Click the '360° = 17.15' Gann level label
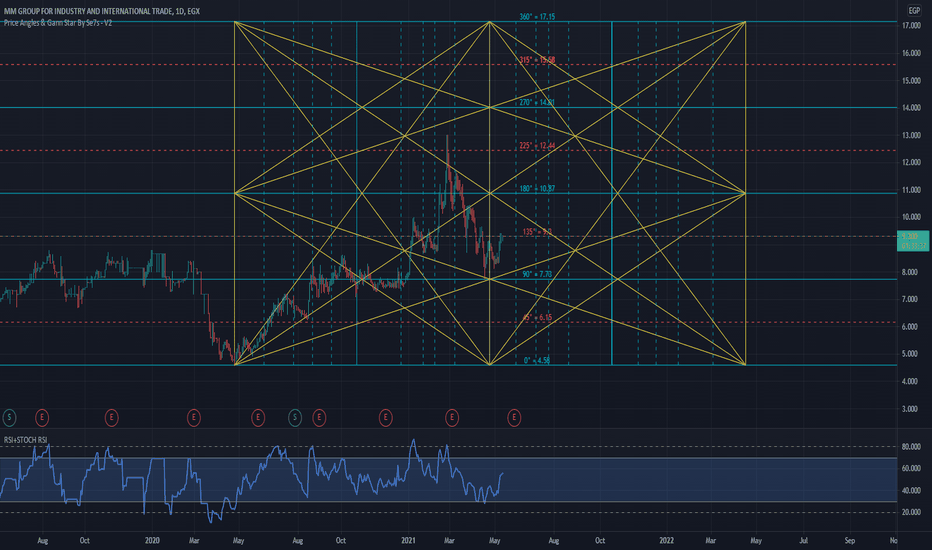This screenshot has width=932, height=550. [x=537, y=17]
